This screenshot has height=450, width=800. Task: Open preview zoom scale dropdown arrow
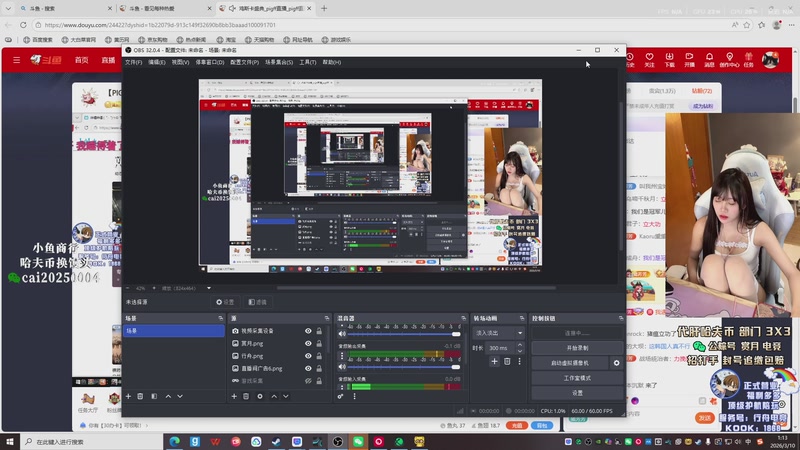point(209,288)
